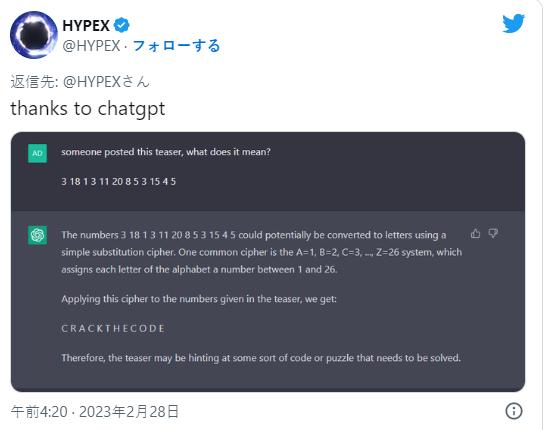
Task: Open HYPEX profile avatar image
Action: pyautogui.click(x=34, y=35)
